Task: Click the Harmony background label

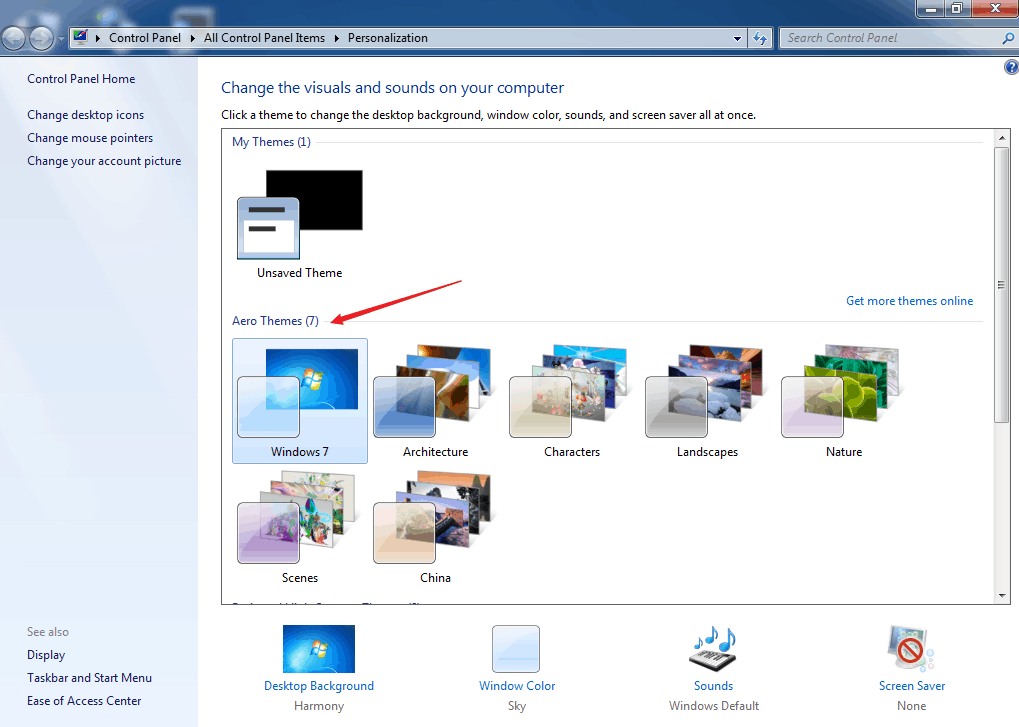Action: 318,706
